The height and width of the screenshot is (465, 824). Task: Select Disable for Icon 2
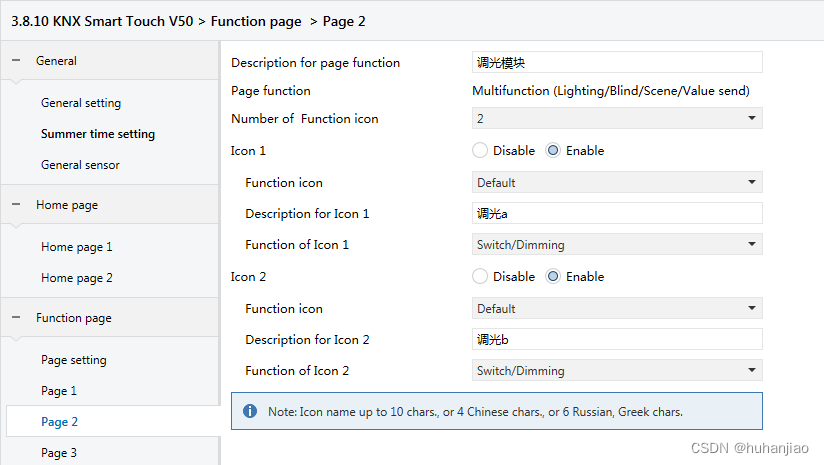[x=480, y=277]
